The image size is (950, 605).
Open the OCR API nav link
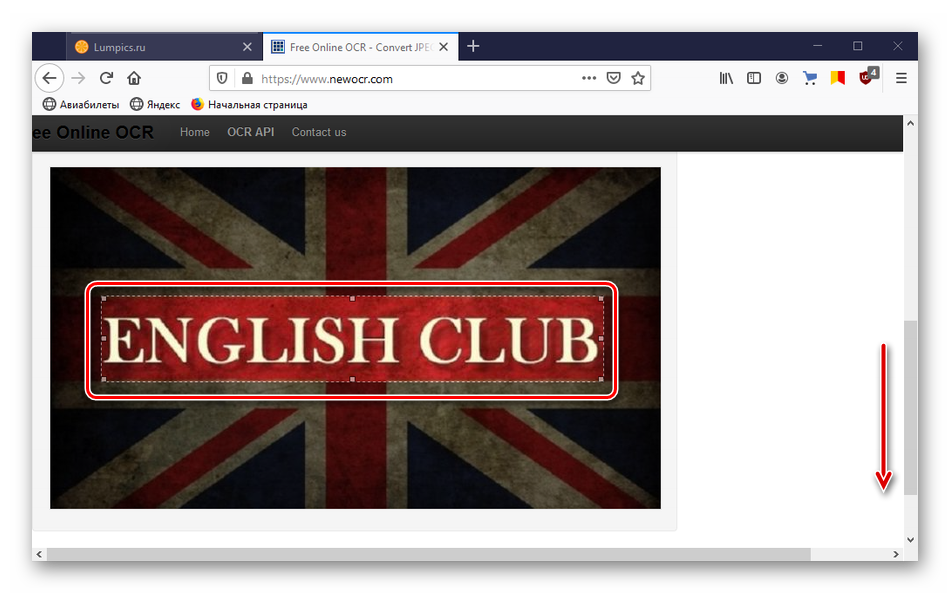(x=250, y=132)
